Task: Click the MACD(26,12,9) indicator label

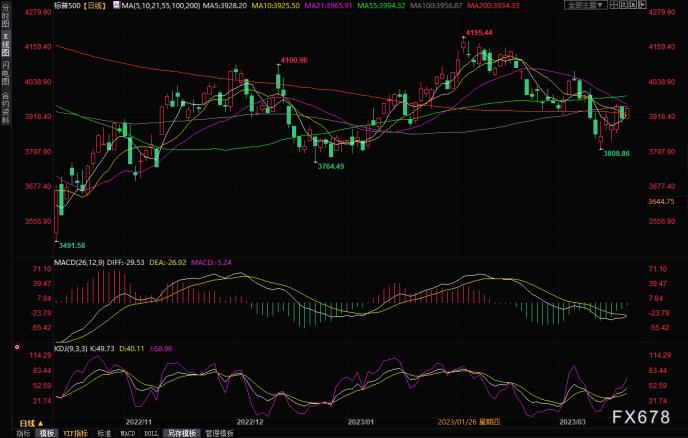Action: coord(79,262)
